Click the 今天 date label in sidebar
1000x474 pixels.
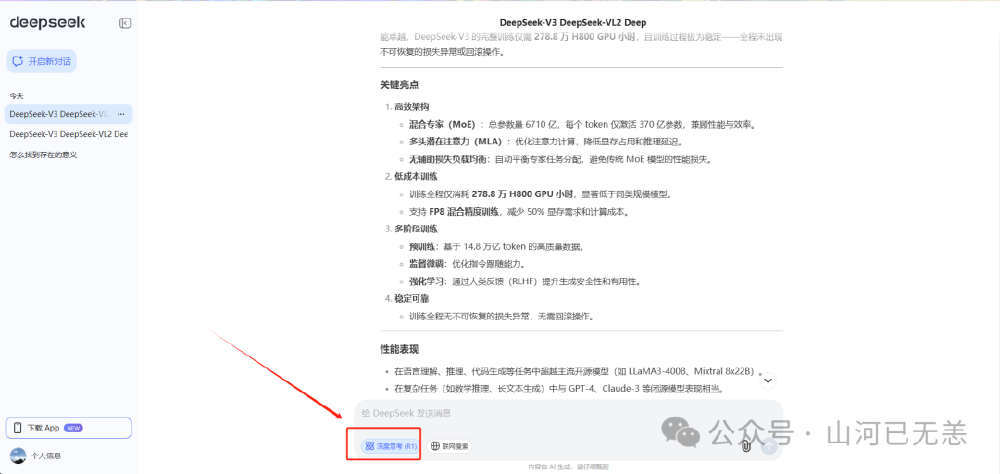[15, 96]
